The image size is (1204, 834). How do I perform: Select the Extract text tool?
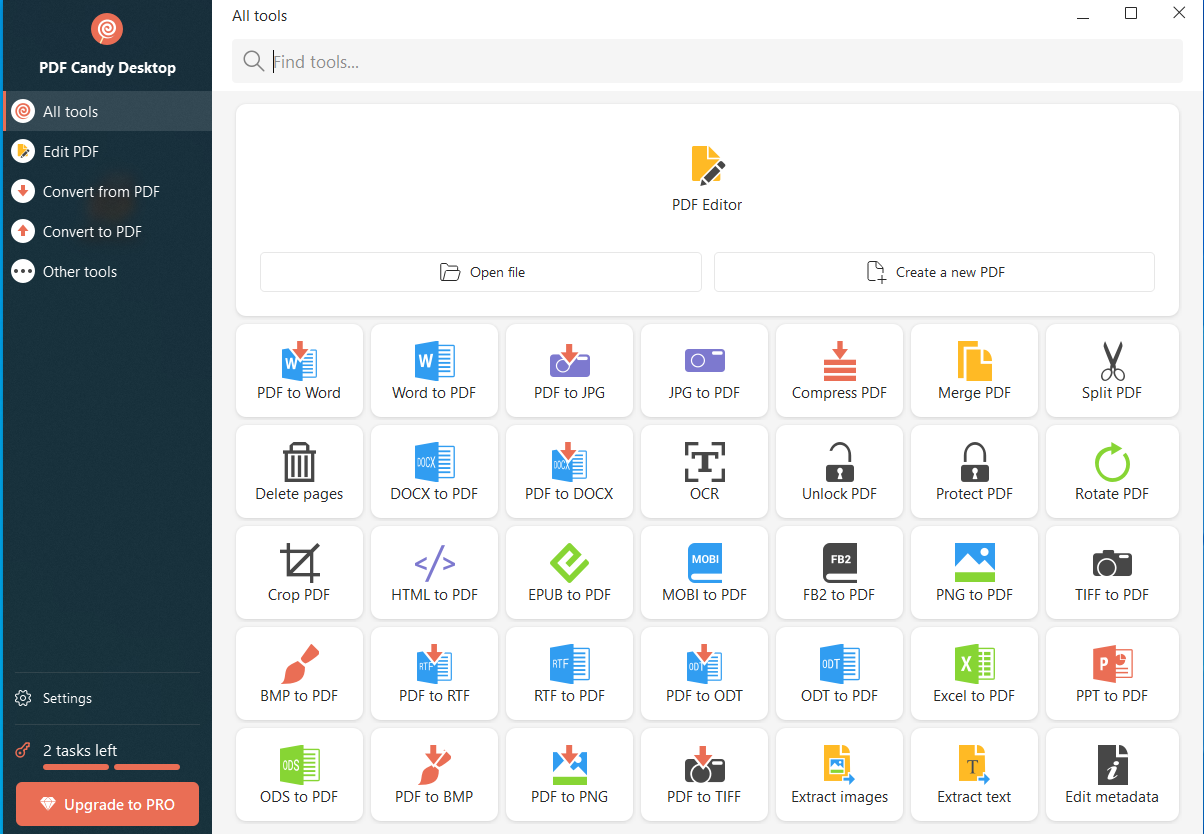(x=974, y=775)
